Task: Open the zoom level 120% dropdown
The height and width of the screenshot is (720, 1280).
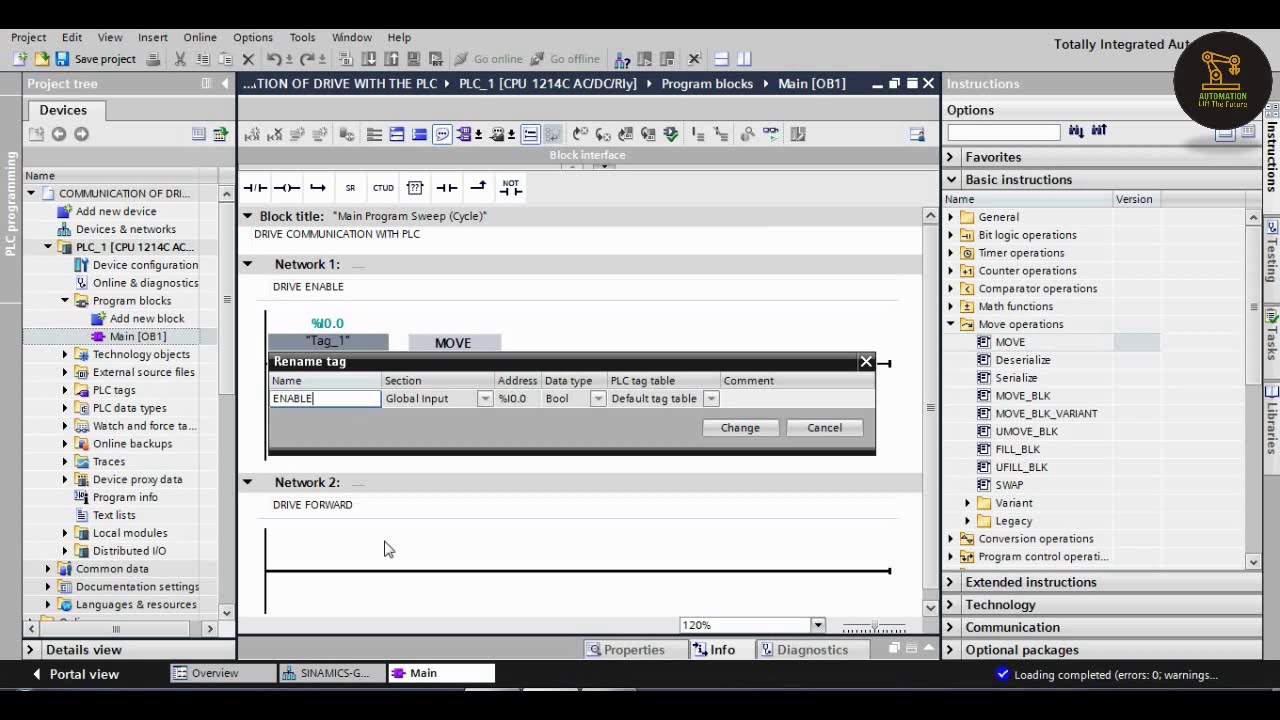Action: [818, 625]
